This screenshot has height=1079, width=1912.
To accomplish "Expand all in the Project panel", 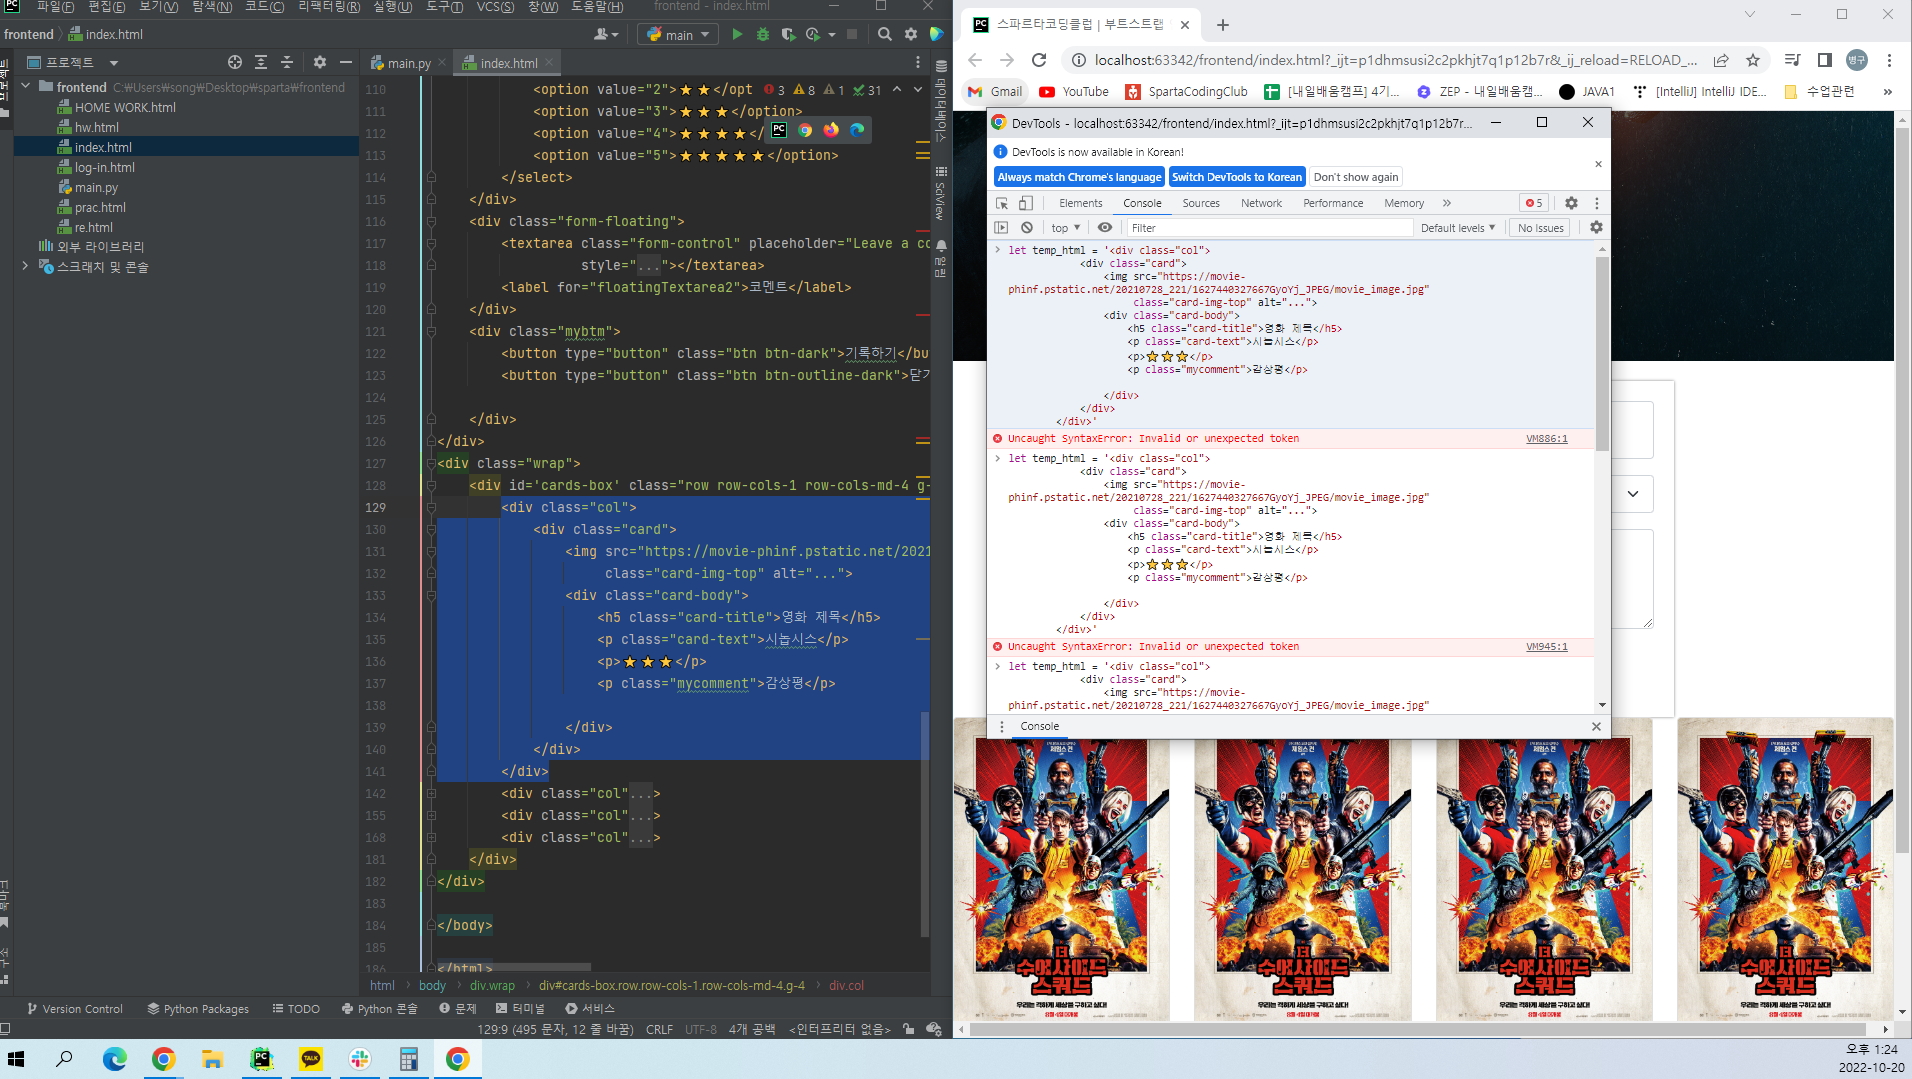I will click(261, 62).
